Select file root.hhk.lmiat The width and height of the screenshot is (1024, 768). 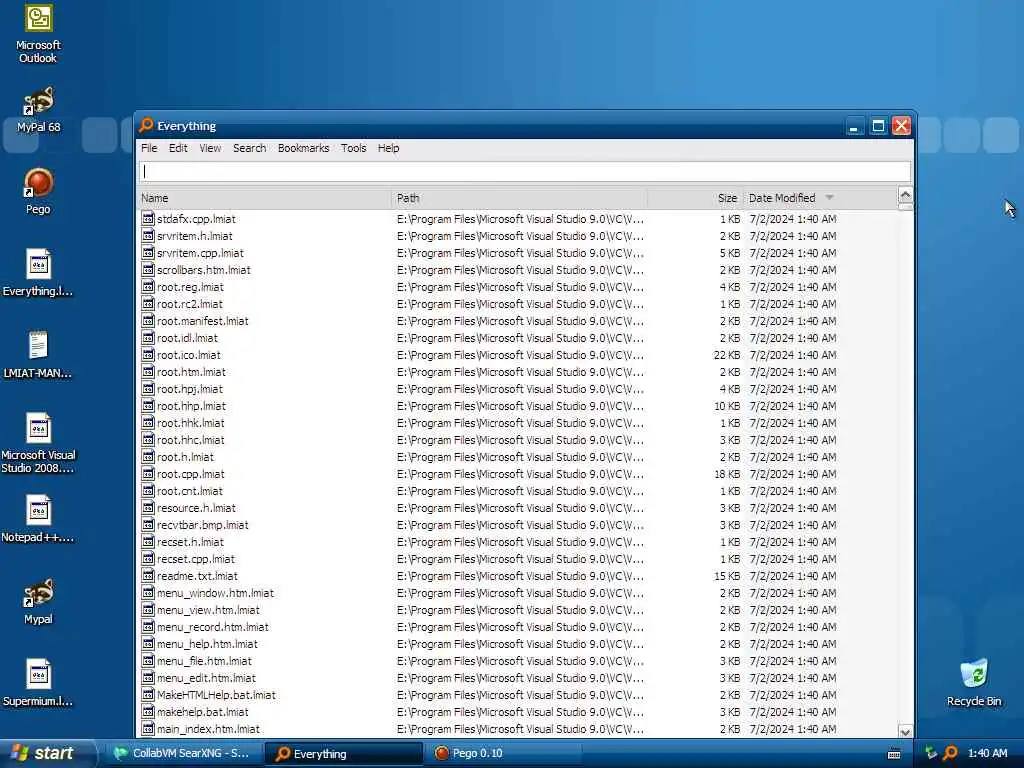191,423
